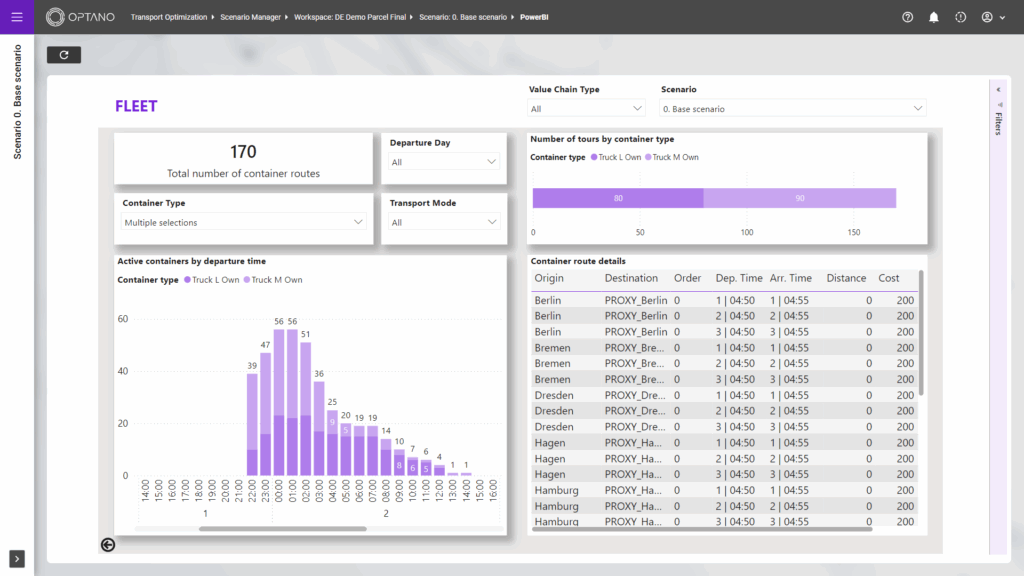
Task: Select the PowerBI breadcrumb entry
Action: [530, 16]
